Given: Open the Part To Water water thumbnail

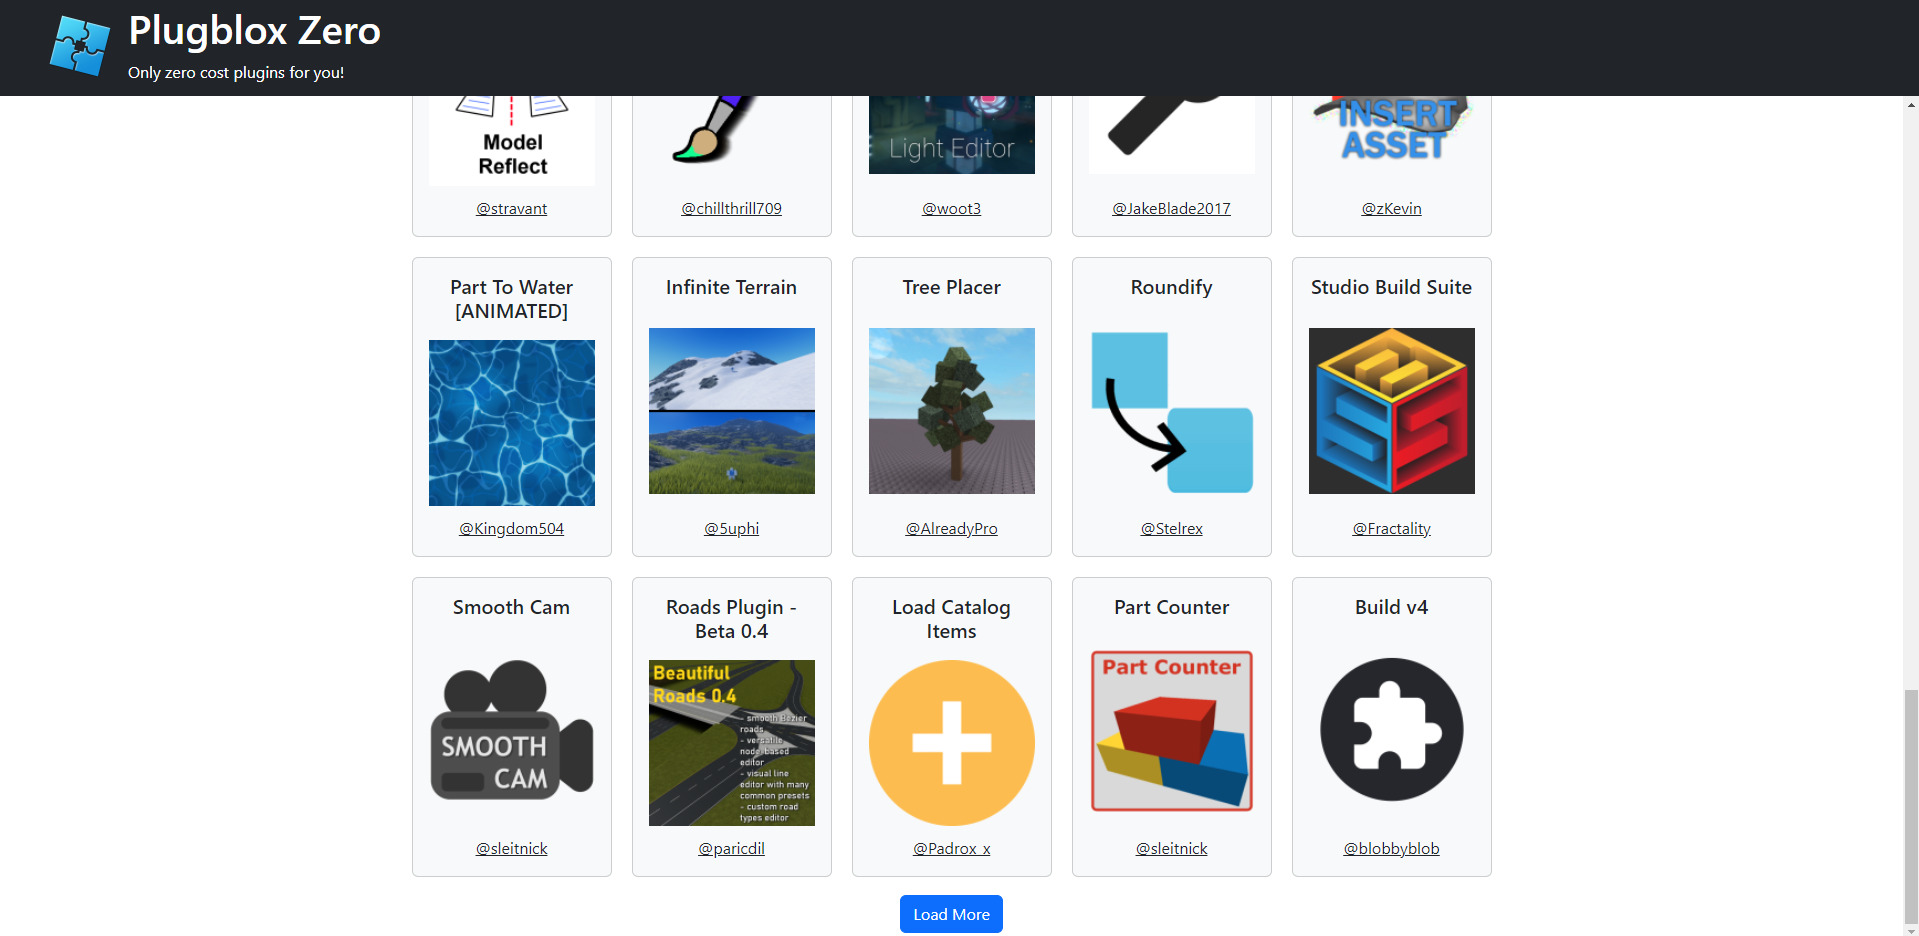Looking at the screenshot, I should pyautogui.click(x=511, y=422).
